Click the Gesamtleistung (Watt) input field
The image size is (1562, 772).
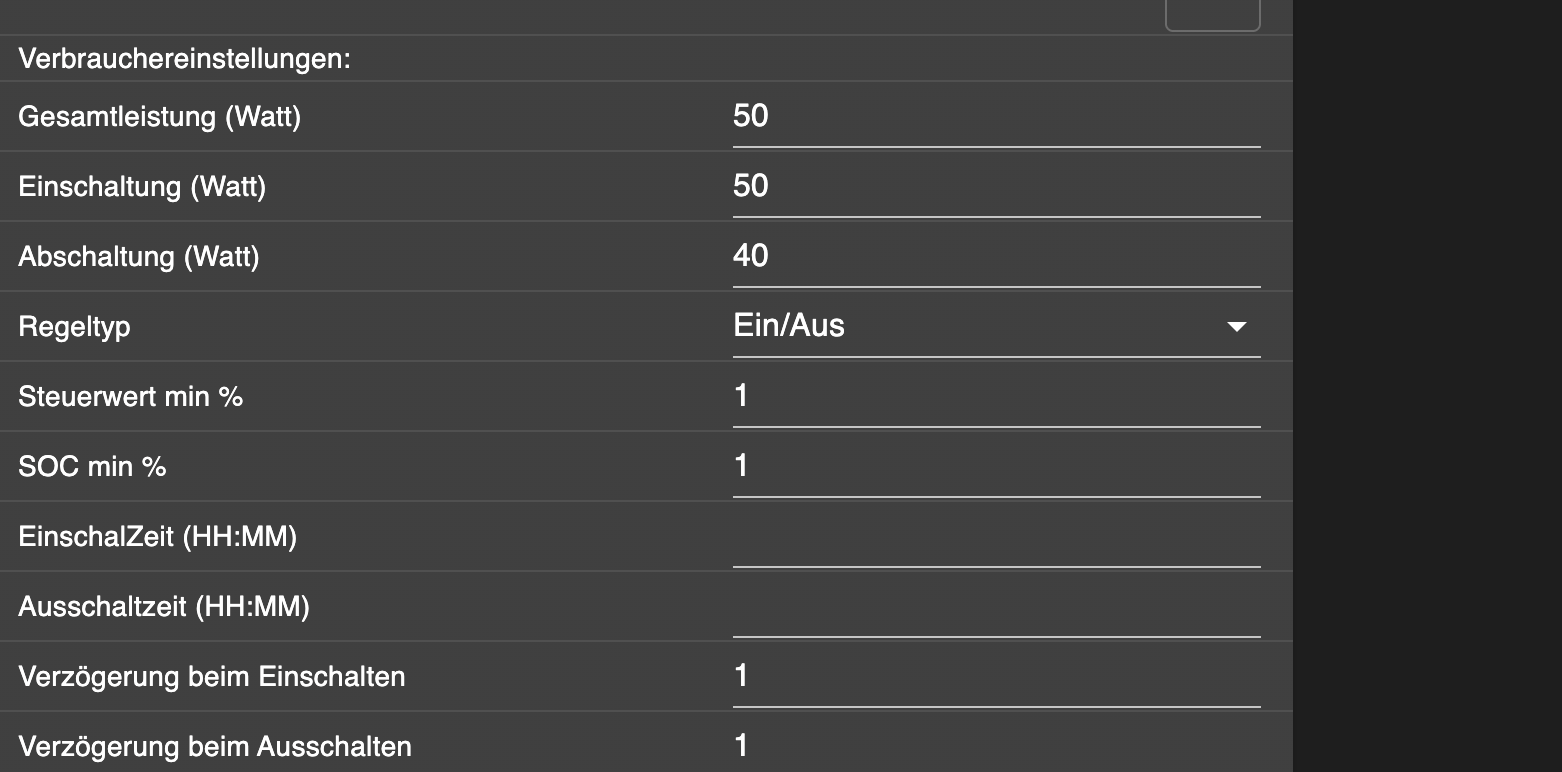(995, 117)
